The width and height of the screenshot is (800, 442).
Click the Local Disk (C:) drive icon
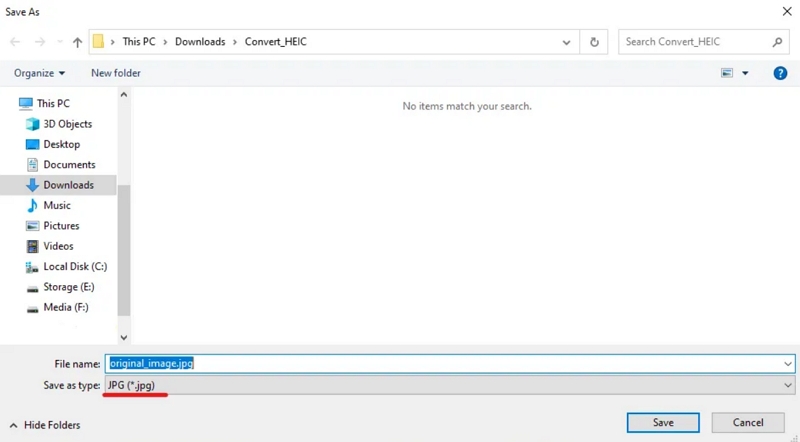[32, 267]
